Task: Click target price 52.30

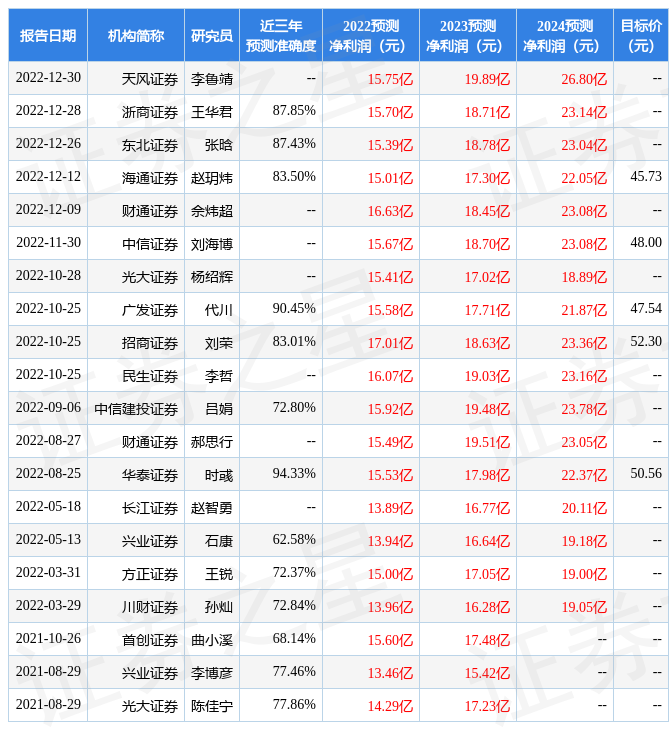Action: click(x=646, y=341)
